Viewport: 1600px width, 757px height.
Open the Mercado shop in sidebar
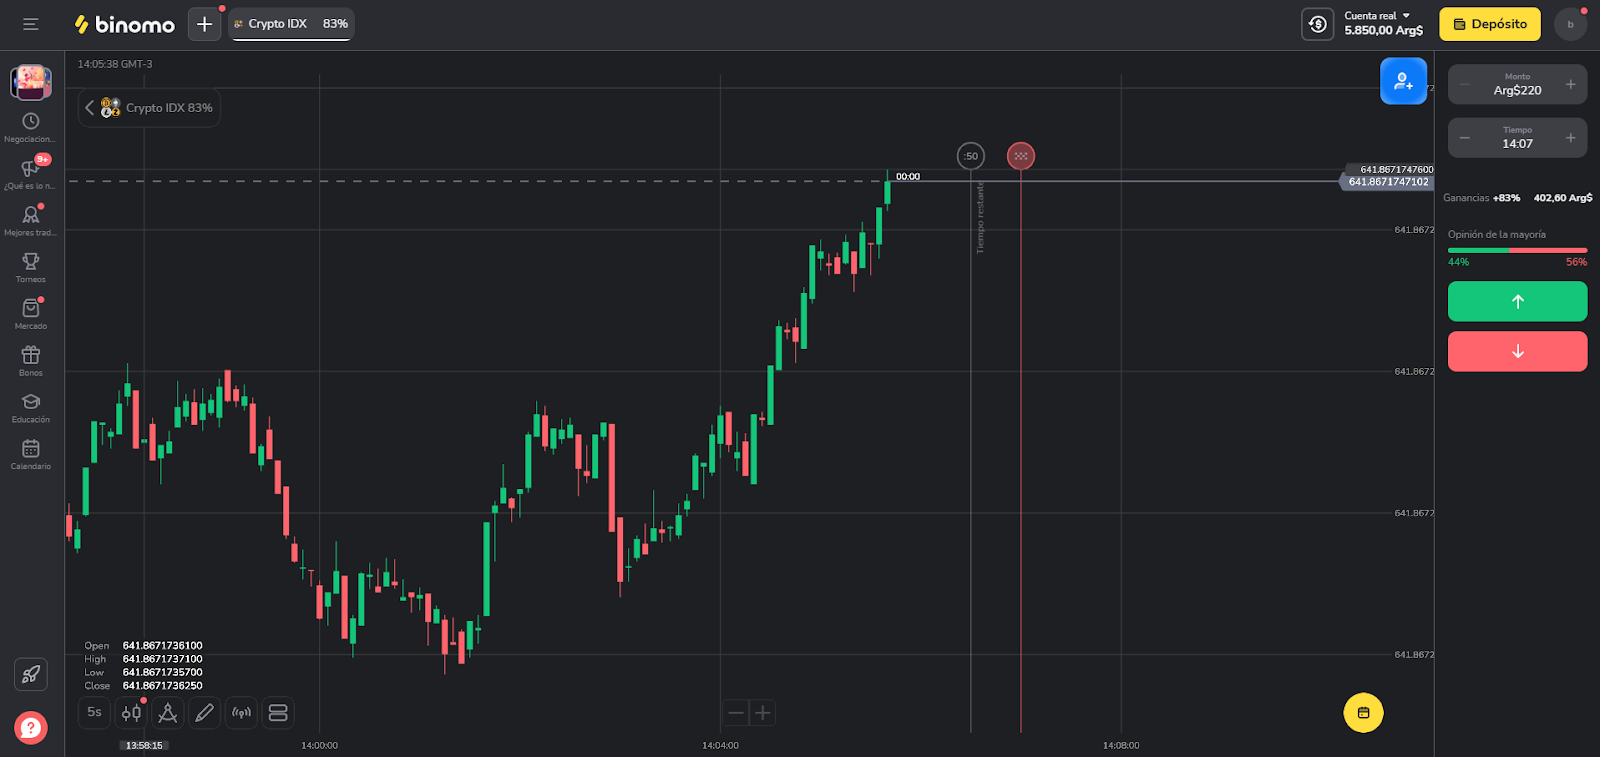coord(31,313)
